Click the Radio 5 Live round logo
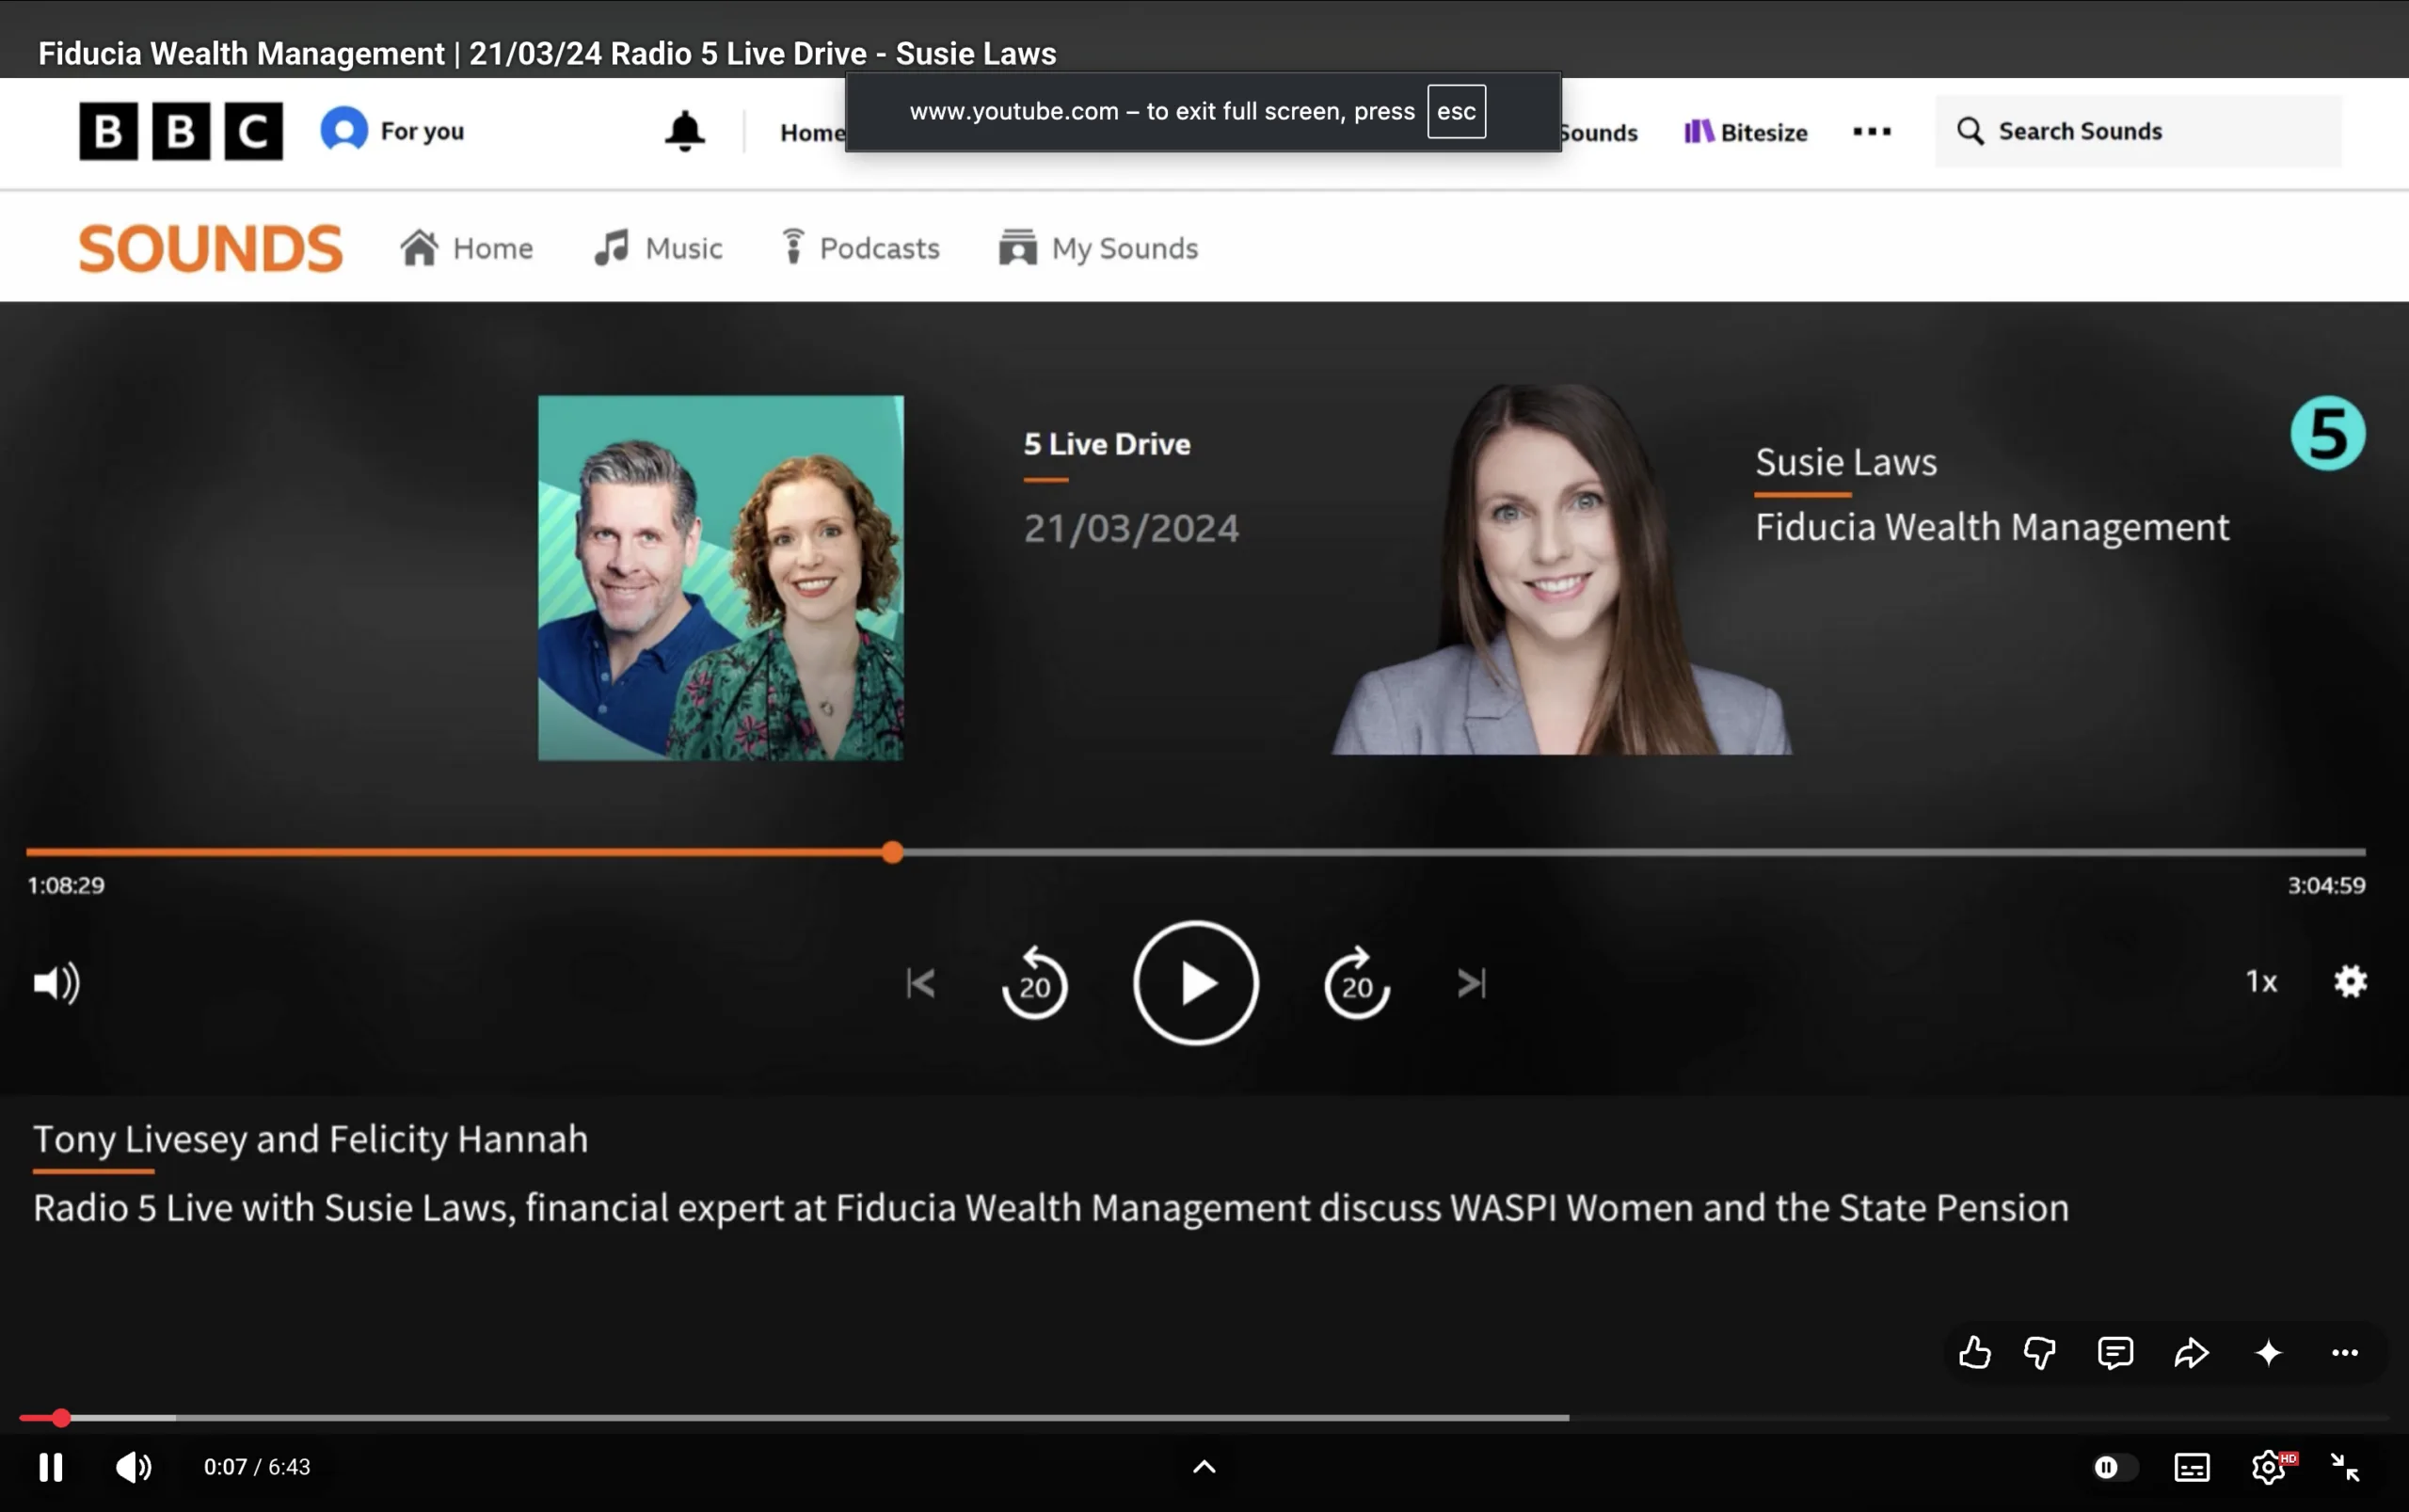Screen dimensions: 2409x1512 (x=2328, y=434)
